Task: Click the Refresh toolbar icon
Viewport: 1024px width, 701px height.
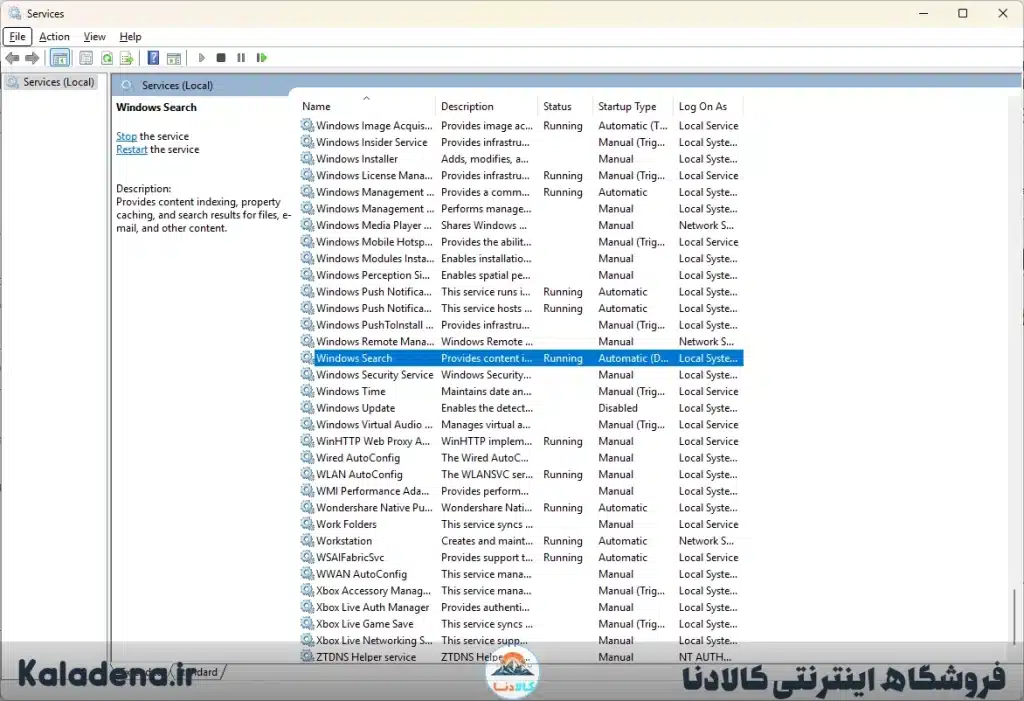Action: 106,58
